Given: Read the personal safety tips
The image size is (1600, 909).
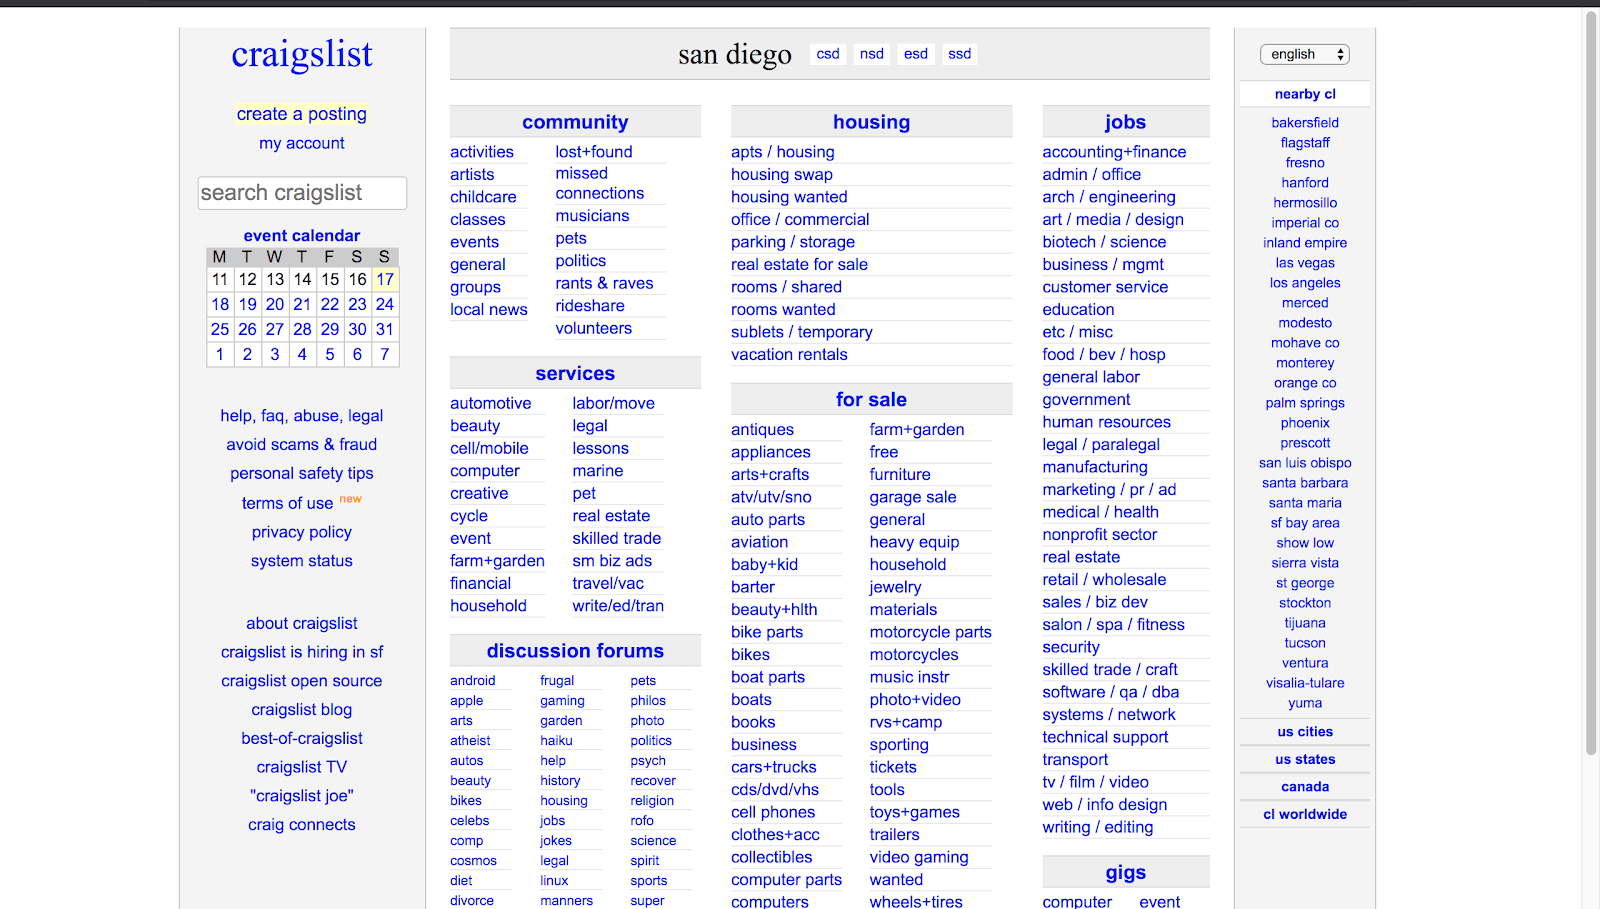Looking at the screenshot, I should tap(301, 473).
